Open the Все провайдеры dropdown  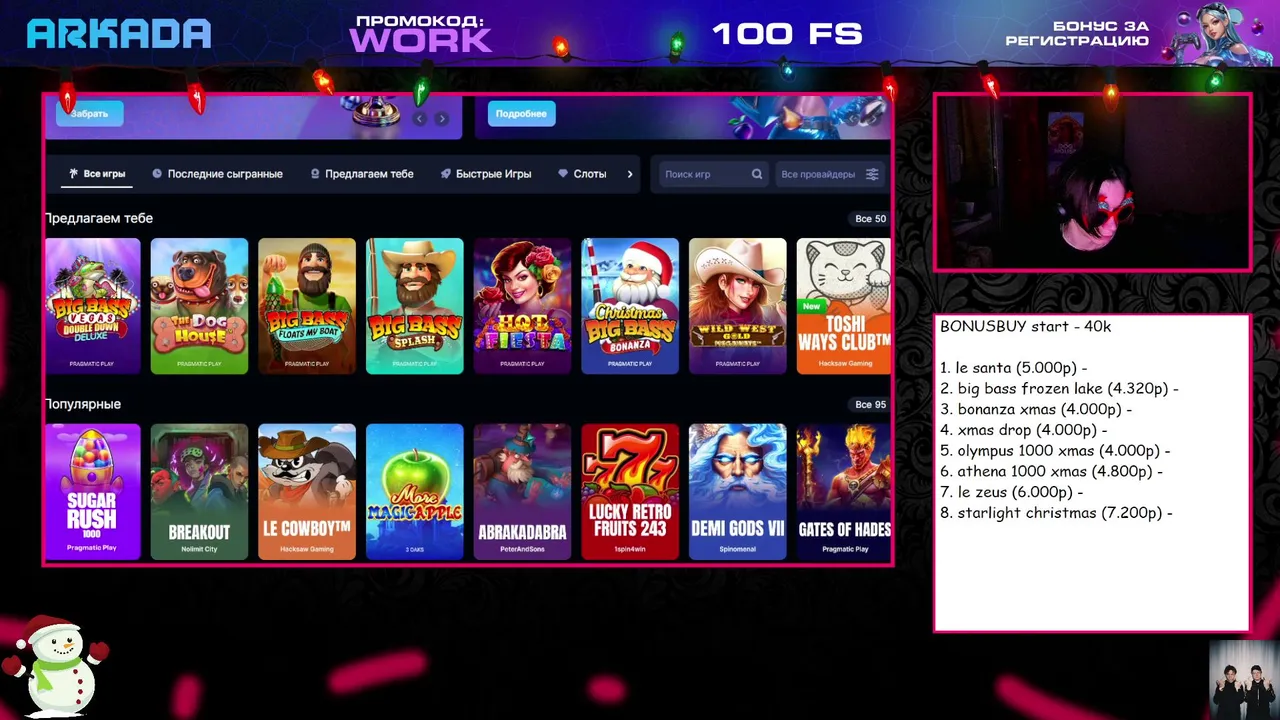[829, 174]
